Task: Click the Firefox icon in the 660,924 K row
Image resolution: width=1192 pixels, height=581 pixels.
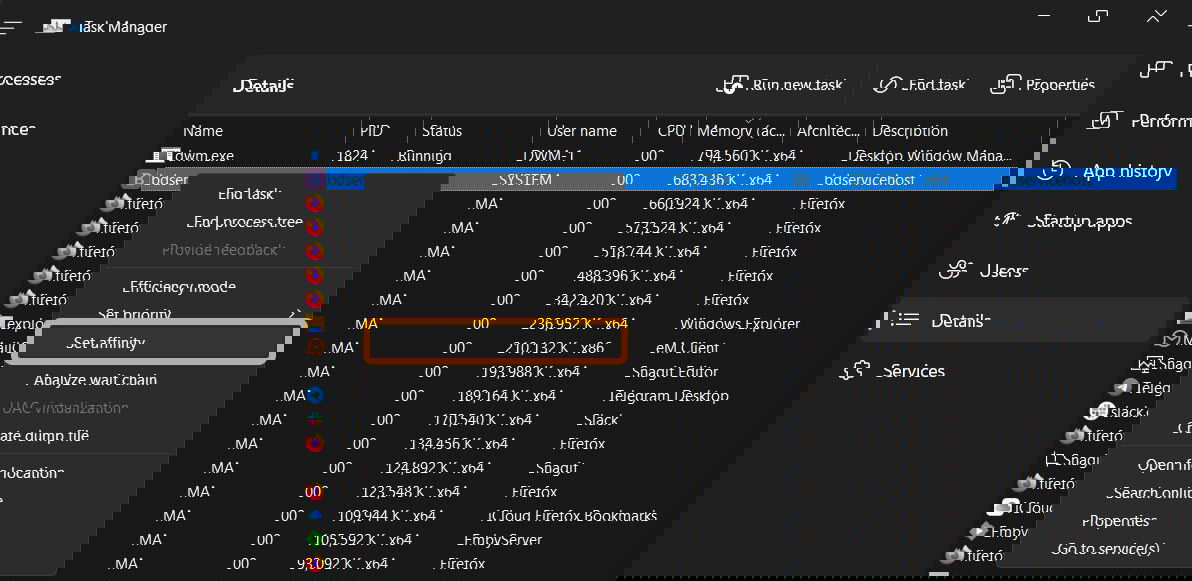Action: click(x=314, y=203)
